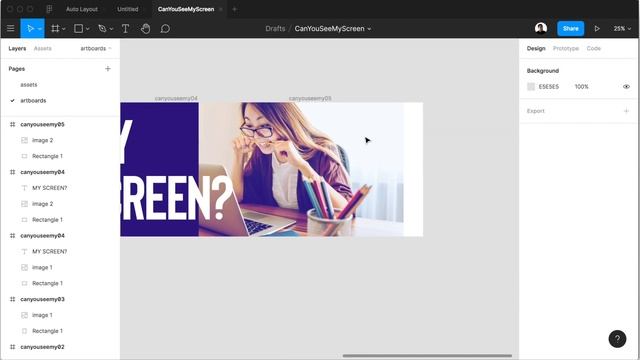This screenshot has height=360, width=640.
Task: Select the Hand tool
Action: click(145, 29)
